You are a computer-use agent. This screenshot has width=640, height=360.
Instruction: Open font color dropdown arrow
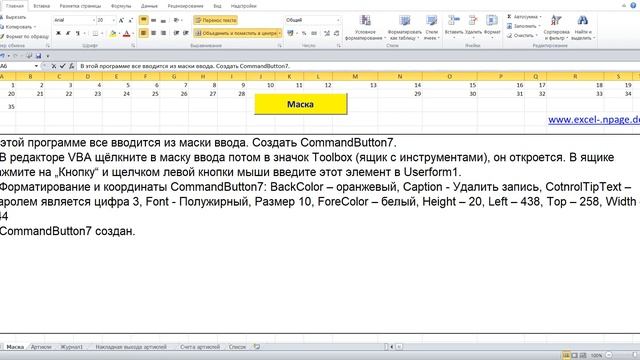[x=133, y=33]
